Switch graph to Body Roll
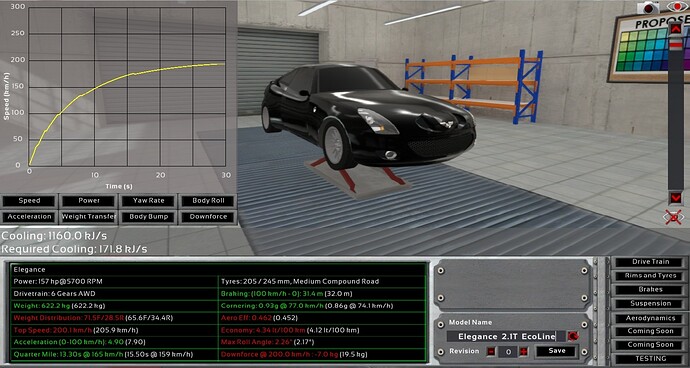The image size is (690, 368). coord(208,201)
